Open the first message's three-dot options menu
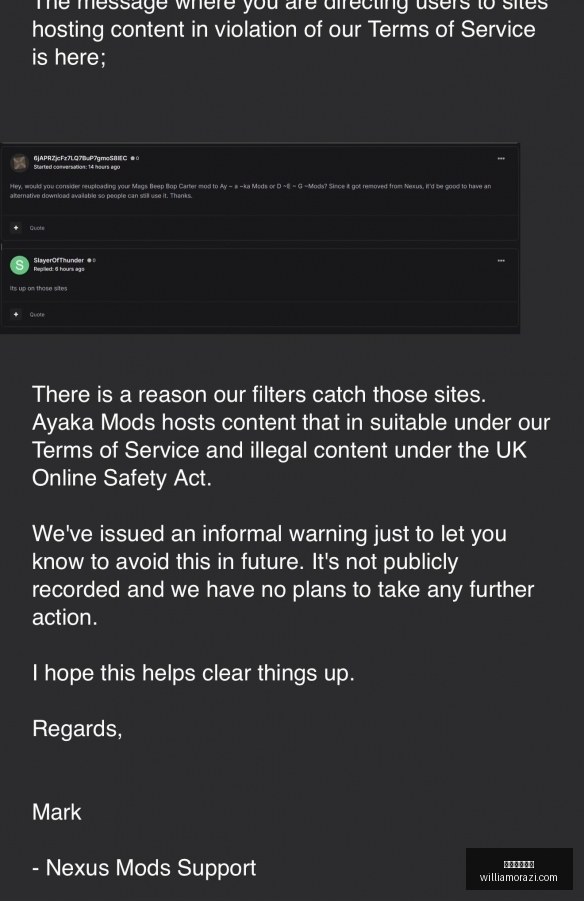The width and height of the screenshot is (584, 901). pos(501,159)
